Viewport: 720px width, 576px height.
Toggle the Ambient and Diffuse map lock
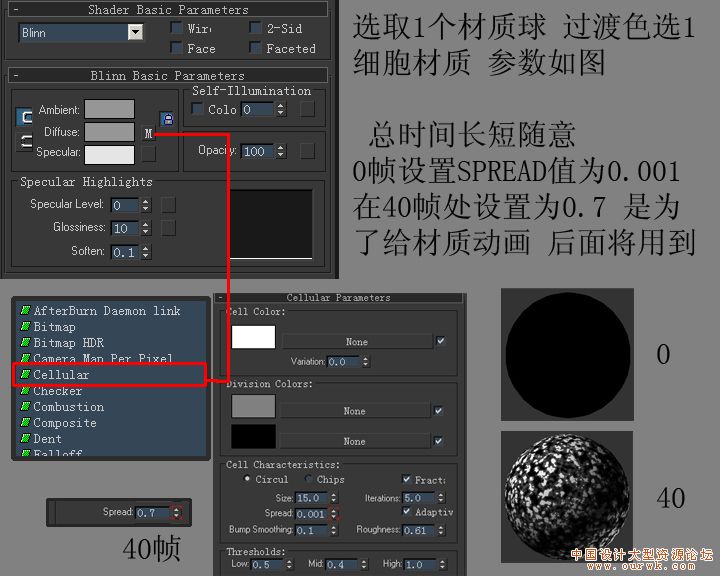tap(168, 119)
